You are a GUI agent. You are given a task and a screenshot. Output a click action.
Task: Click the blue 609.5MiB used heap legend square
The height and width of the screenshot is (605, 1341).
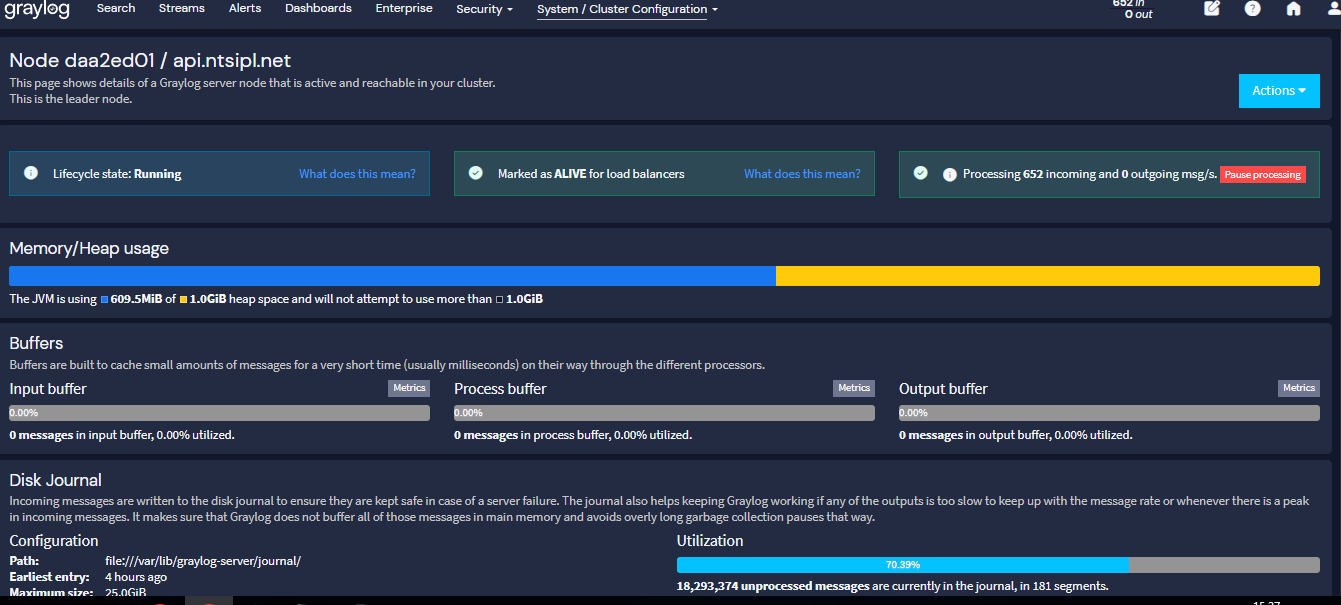tap(104, 299)
